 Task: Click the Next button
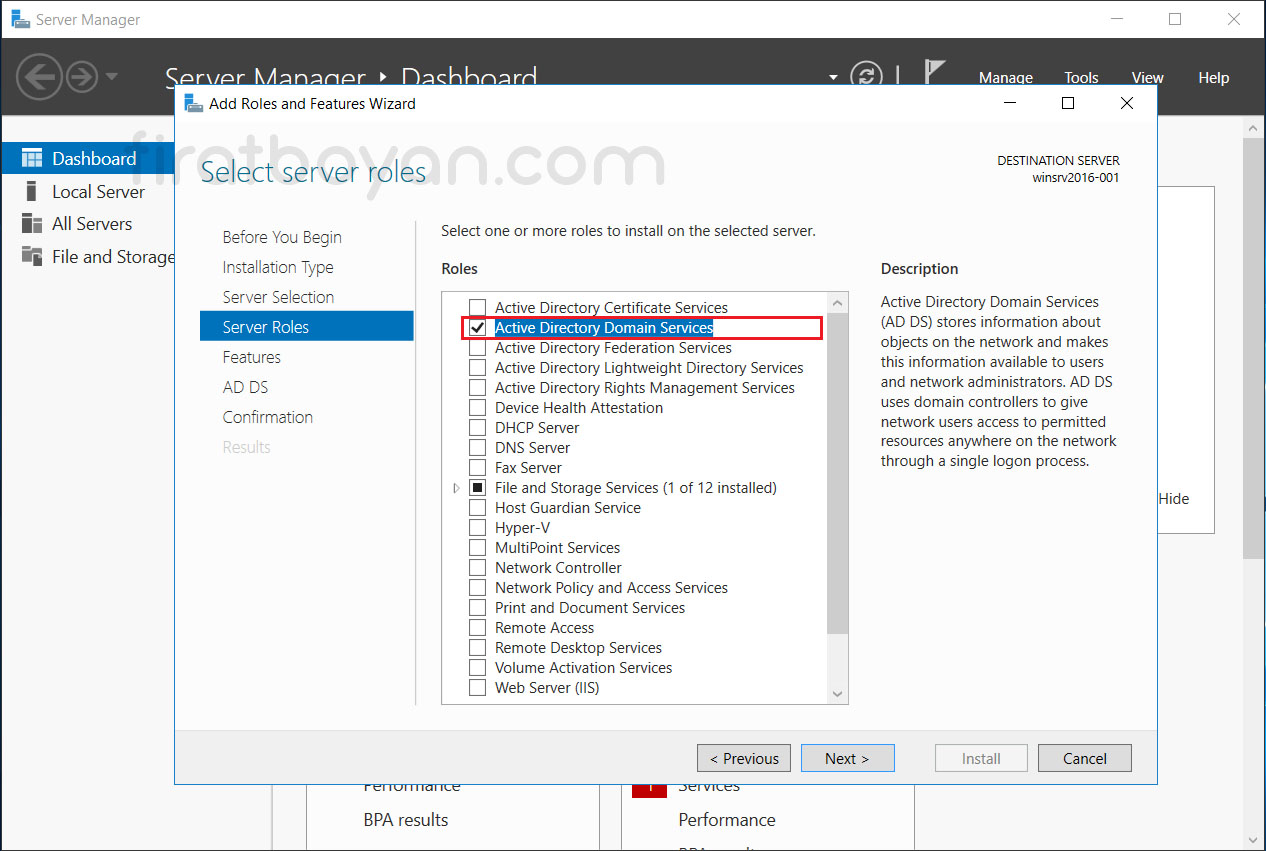click(x=847, y=758)
